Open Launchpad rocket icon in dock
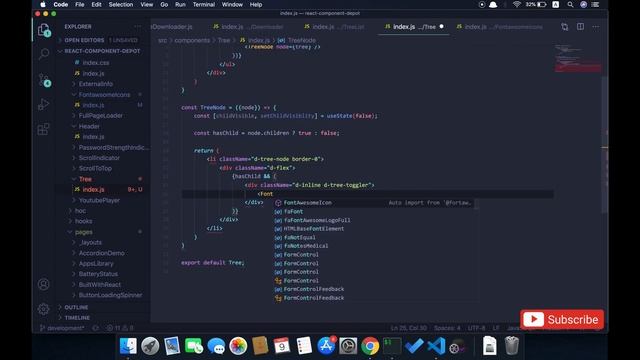This screenshot has width=640, height=360. [150, 346]
